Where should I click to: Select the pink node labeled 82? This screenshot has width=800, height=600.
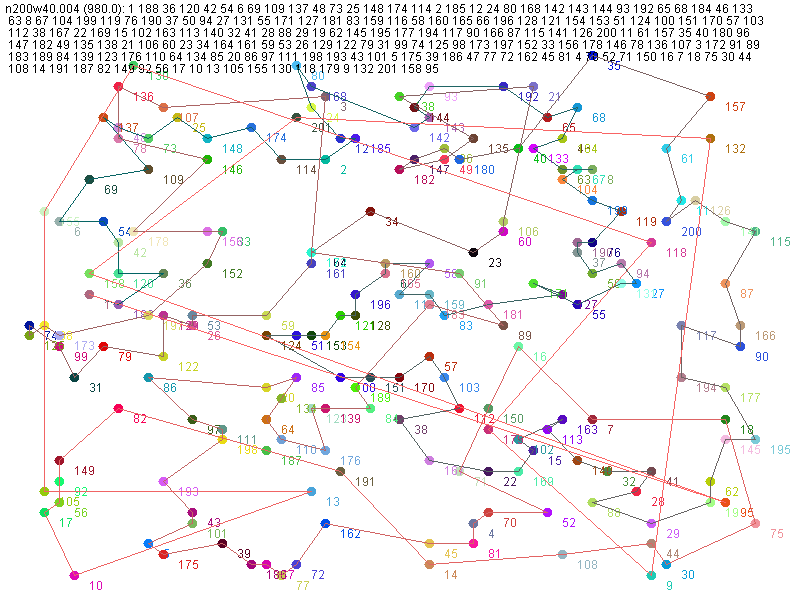pyautogui.click(x=118, y=407)
